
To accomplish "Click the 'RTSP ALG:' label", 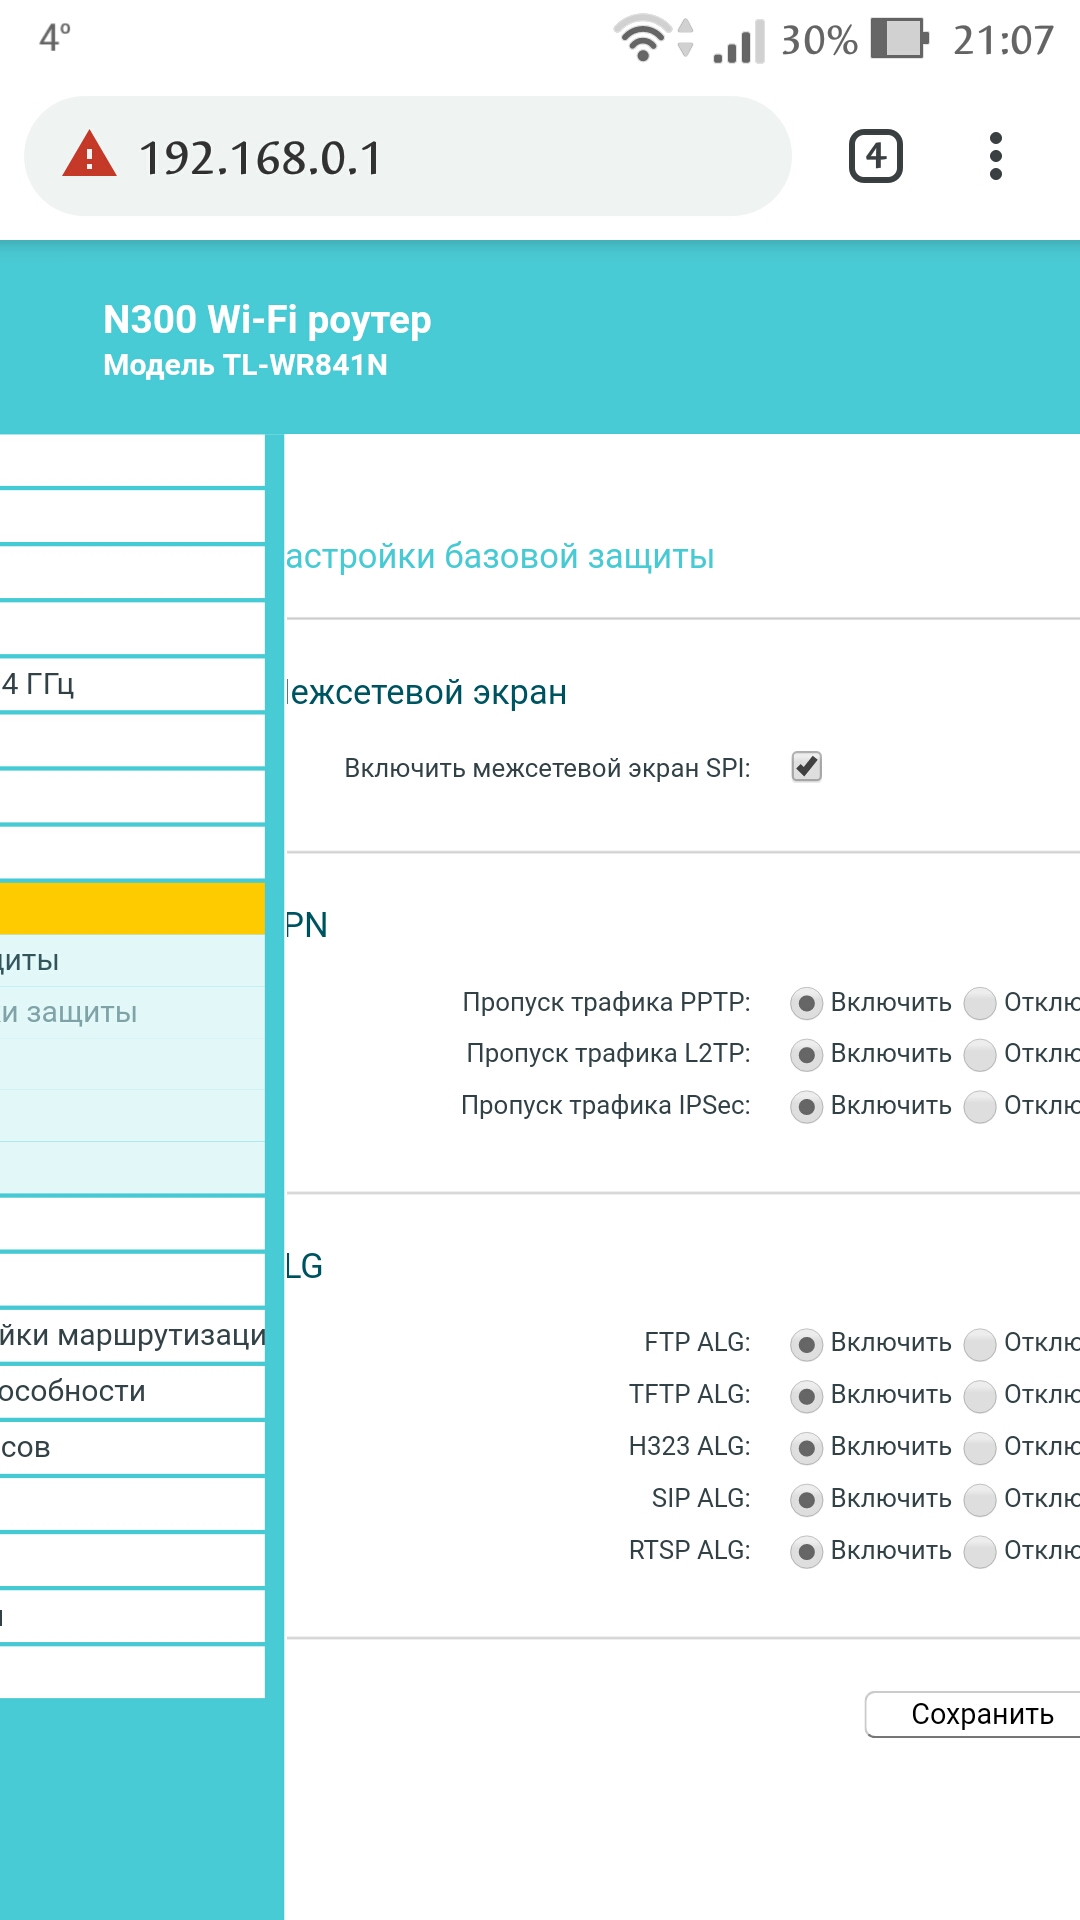I will click(x=689, y=1550).
